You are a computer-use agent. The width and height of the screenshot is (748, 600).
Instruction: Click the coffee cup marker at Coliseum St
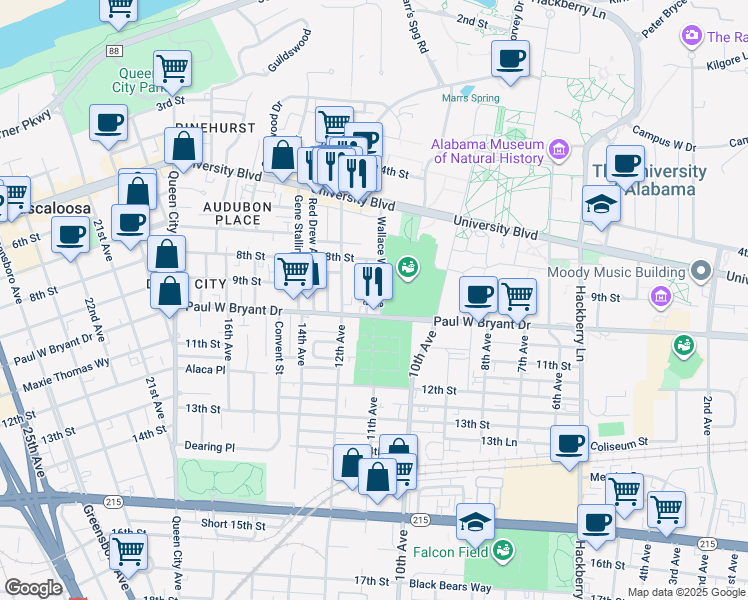click(x=569, y=447)
